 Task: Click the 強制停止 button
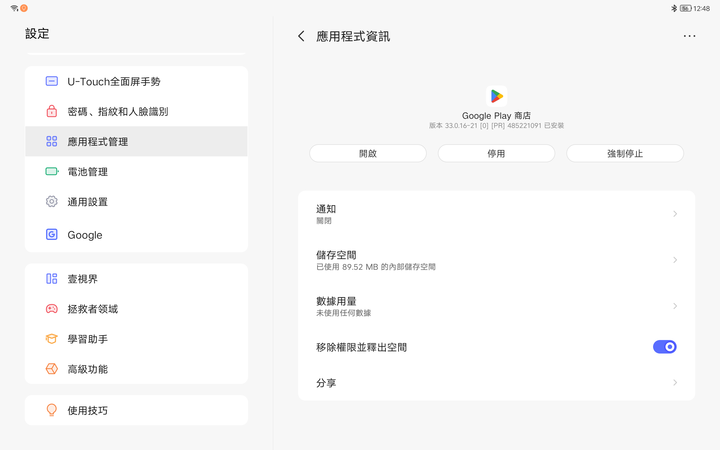625,153
